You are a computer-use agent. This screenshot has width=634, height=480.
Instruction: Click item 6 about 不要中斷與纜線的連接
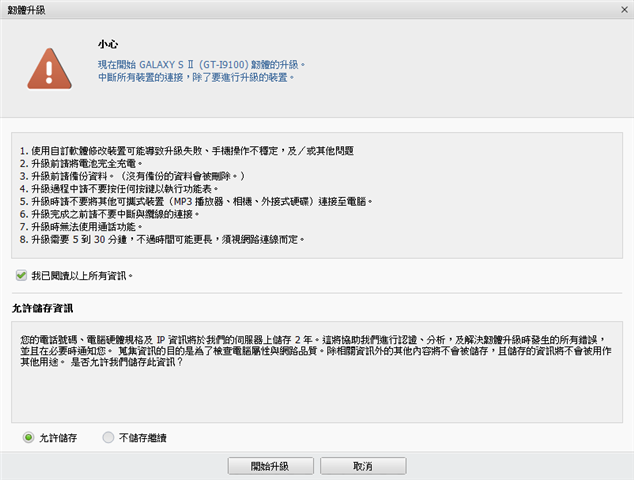(110, 214)
